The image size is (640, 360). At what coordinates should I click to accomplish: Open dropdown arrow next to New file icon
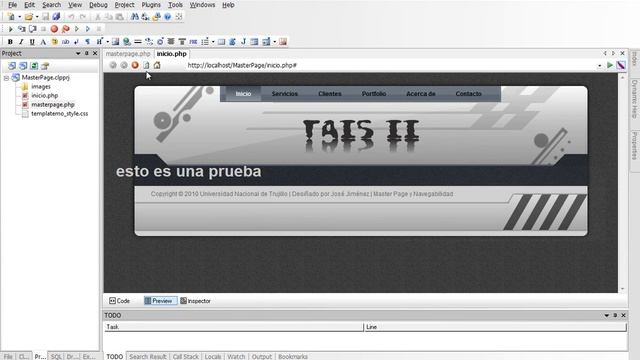click(x=19, y=17)
